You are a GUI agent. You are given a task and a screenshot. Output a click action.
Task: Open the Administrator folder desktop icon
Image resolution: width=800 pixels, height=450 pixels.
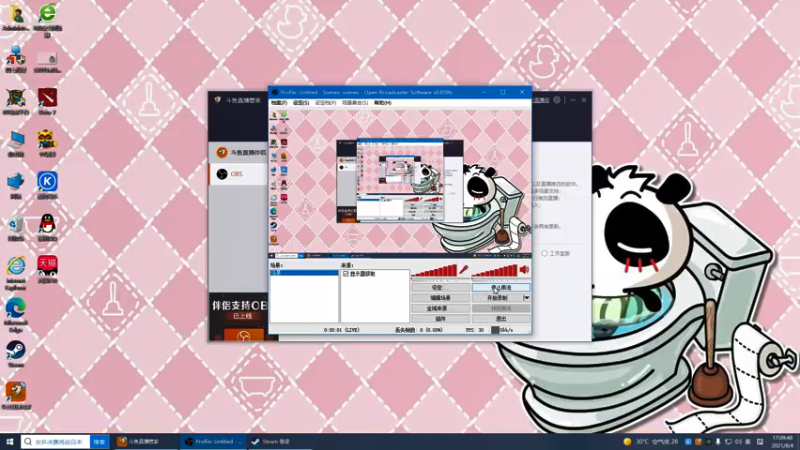click(x=16, y=18)
